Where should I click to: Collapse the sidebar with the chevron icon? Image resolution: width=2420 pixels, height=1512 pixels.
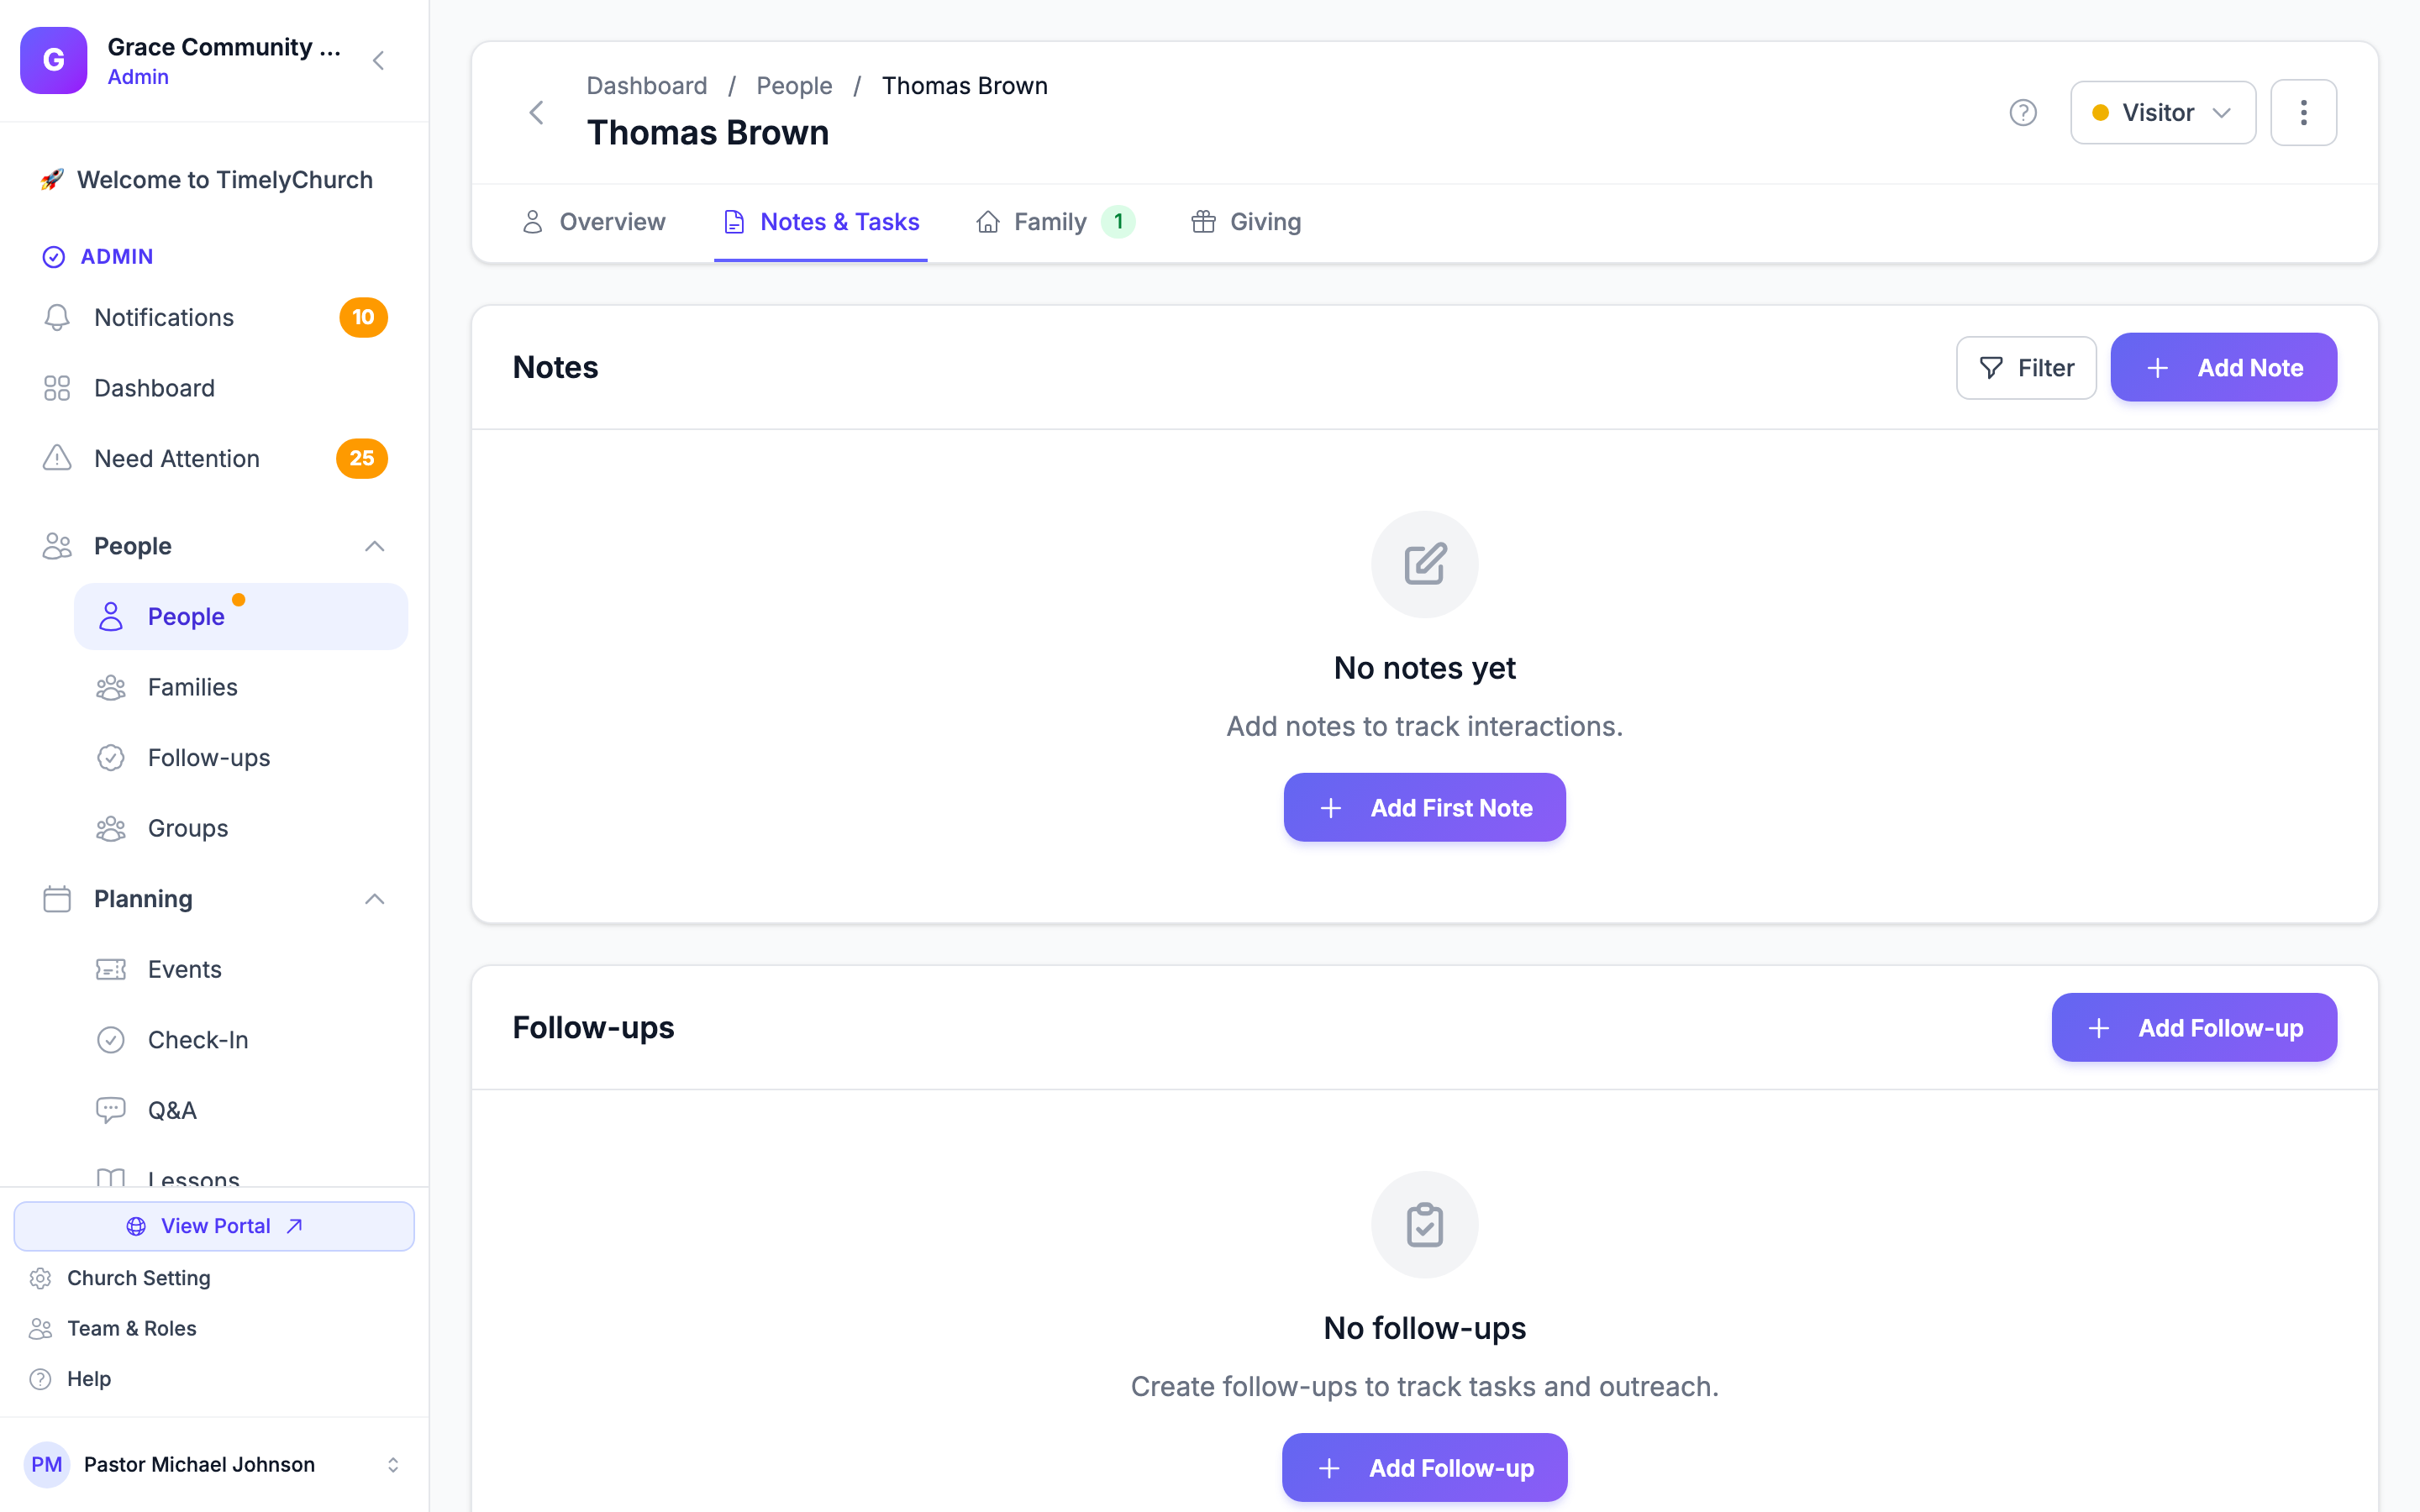tap(379, 61)
